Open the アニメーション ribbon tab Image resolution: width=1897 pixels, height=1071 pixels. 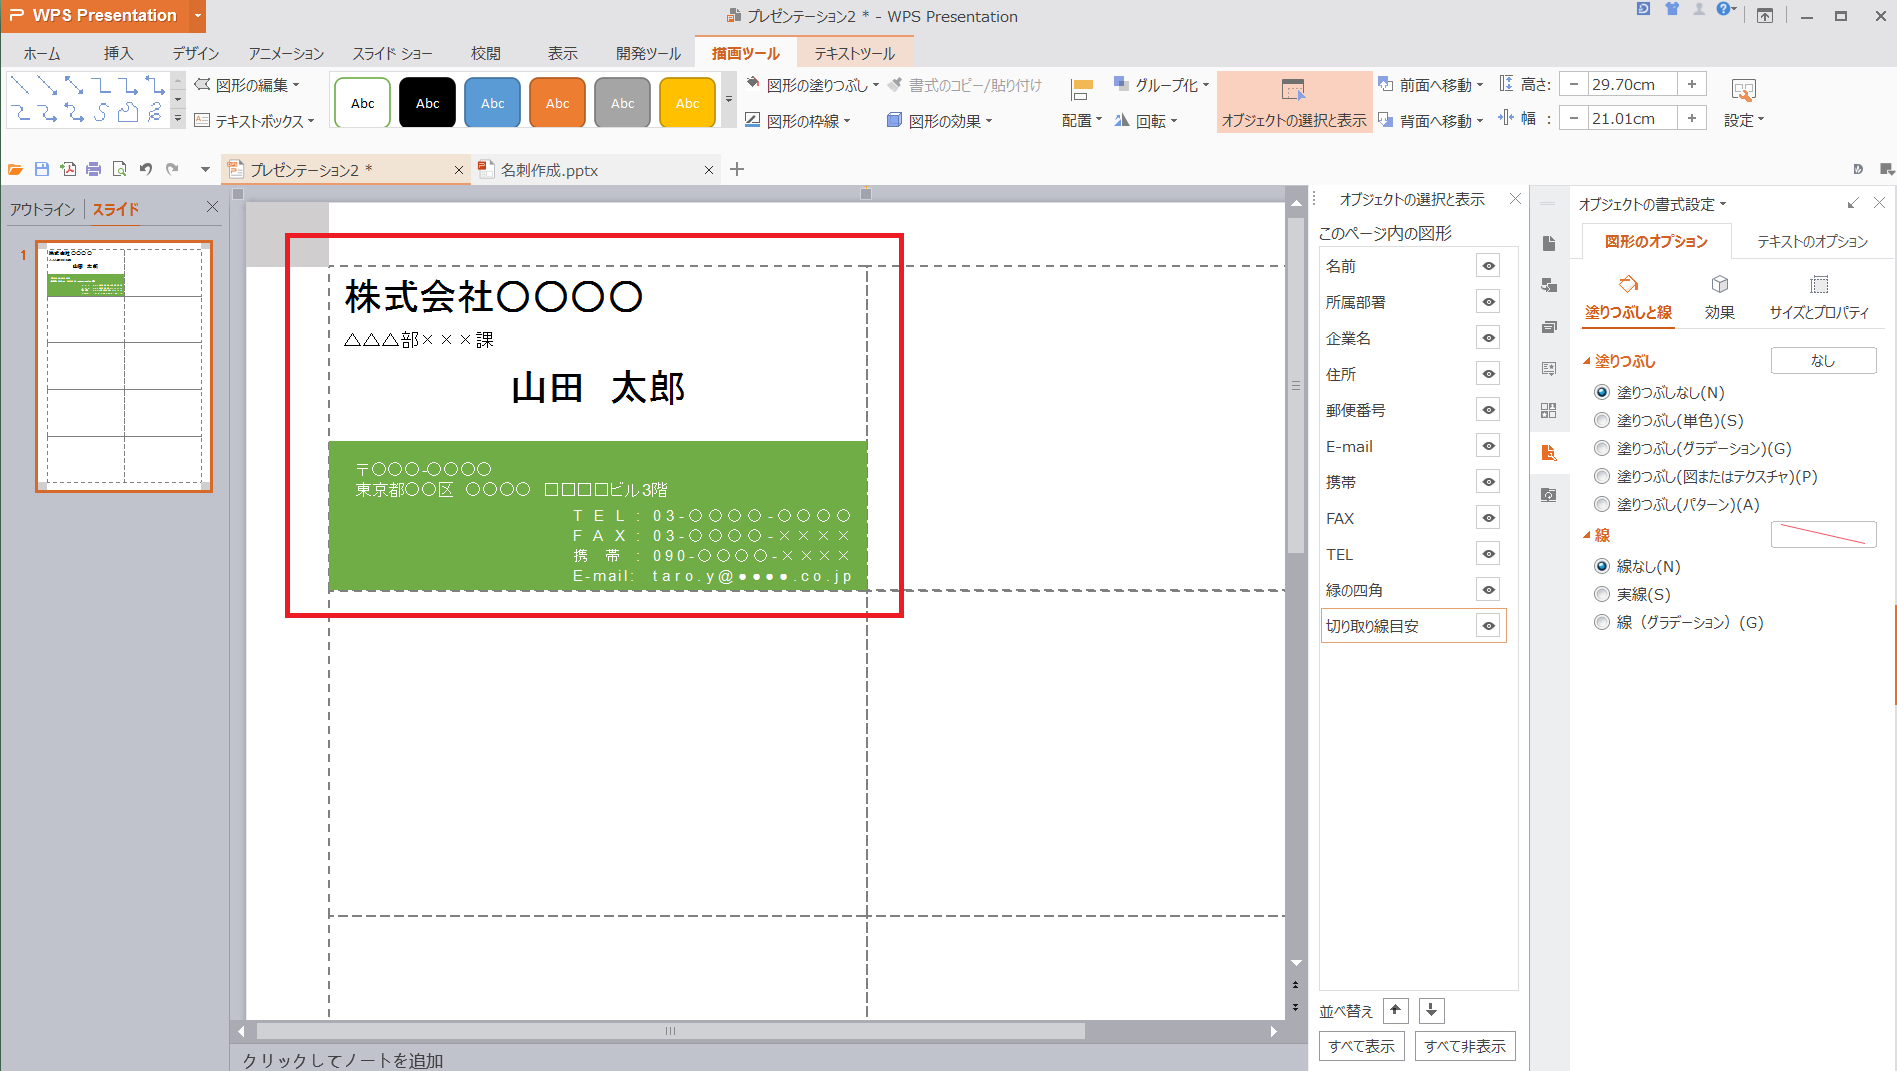click(x=287, y=53)
